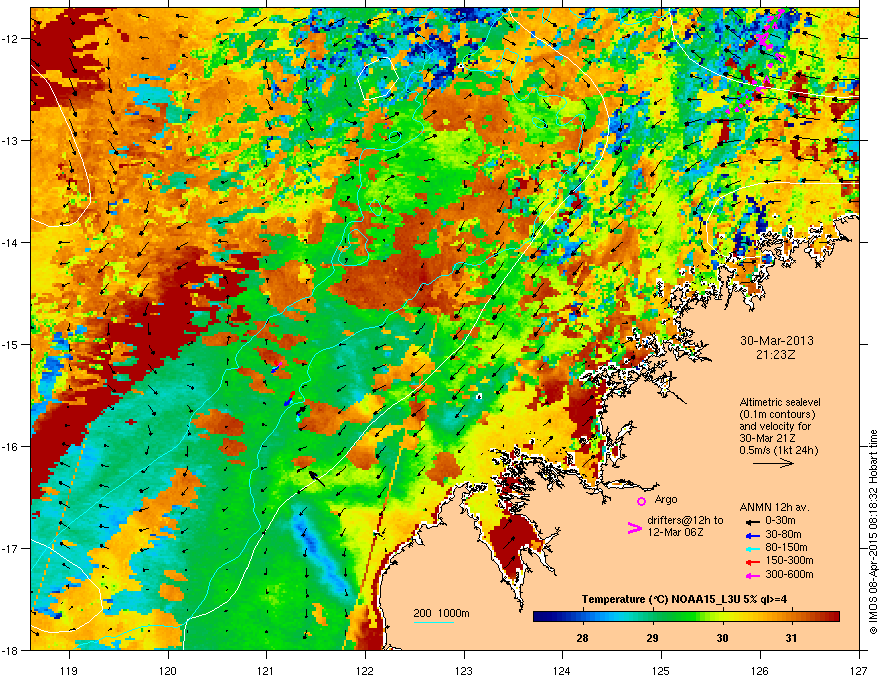
Task: Click the 0.5m/s (1kt 24h) label
Action: tap(779, 451)
